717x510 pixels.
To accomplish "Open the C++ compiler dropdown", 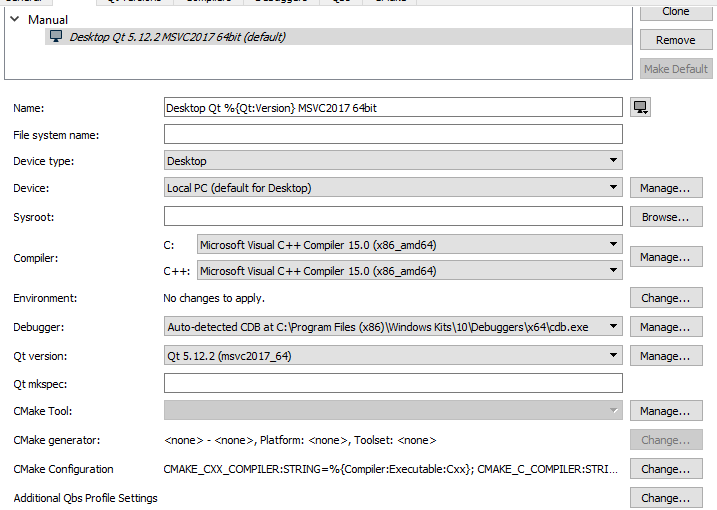I will point(410,270).
